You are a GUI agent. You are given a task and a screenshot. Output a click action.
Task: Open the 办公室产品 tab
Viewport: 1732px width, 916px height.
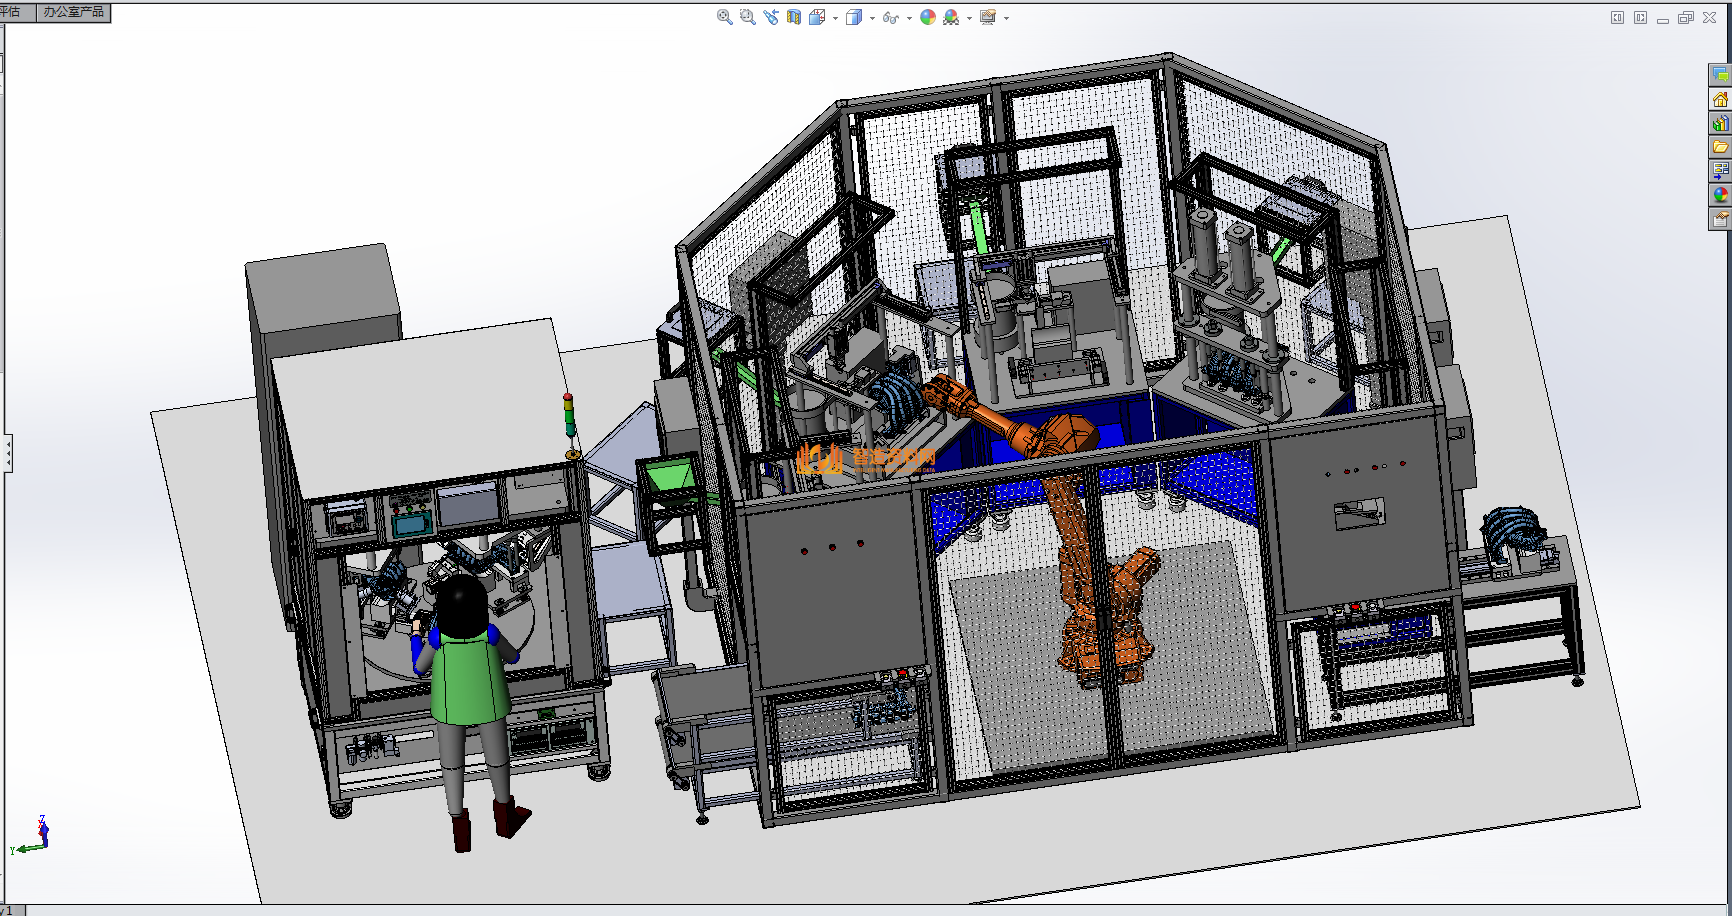point(73,12)
